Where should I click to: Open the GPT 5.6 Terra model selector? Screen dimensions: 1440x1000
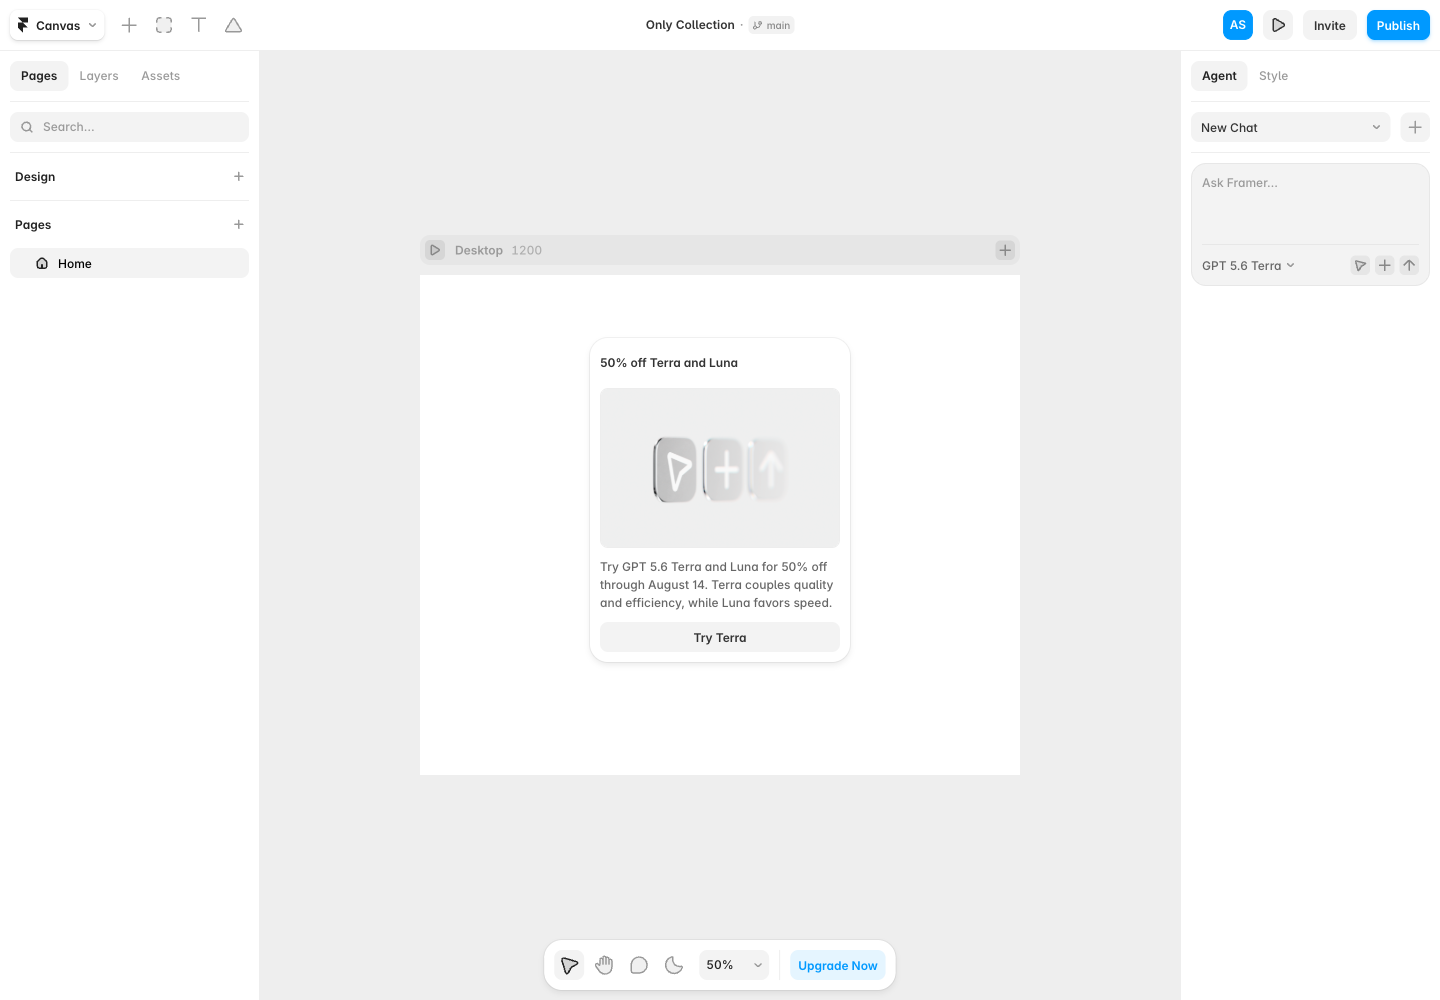coord(1248,265)
